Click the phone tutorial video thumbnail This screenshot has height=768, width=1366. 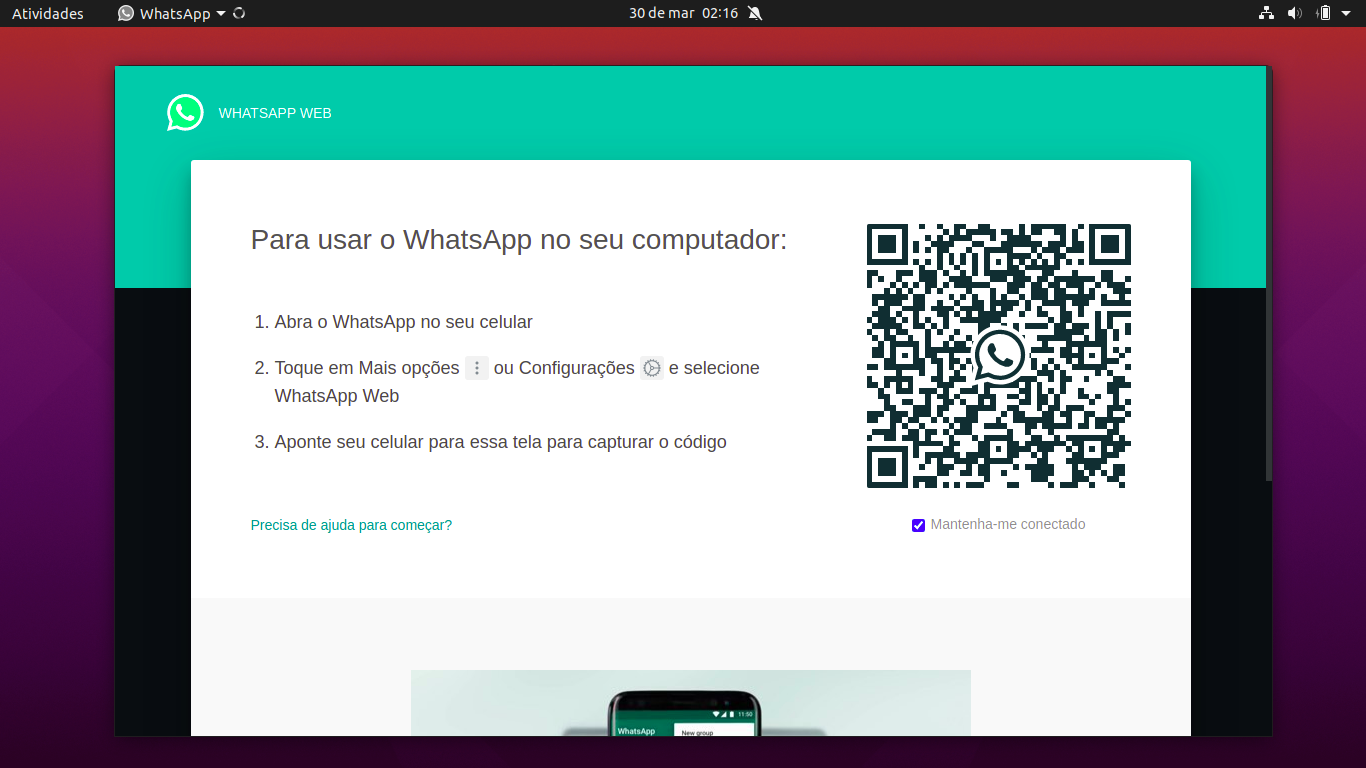click(691, 703)
